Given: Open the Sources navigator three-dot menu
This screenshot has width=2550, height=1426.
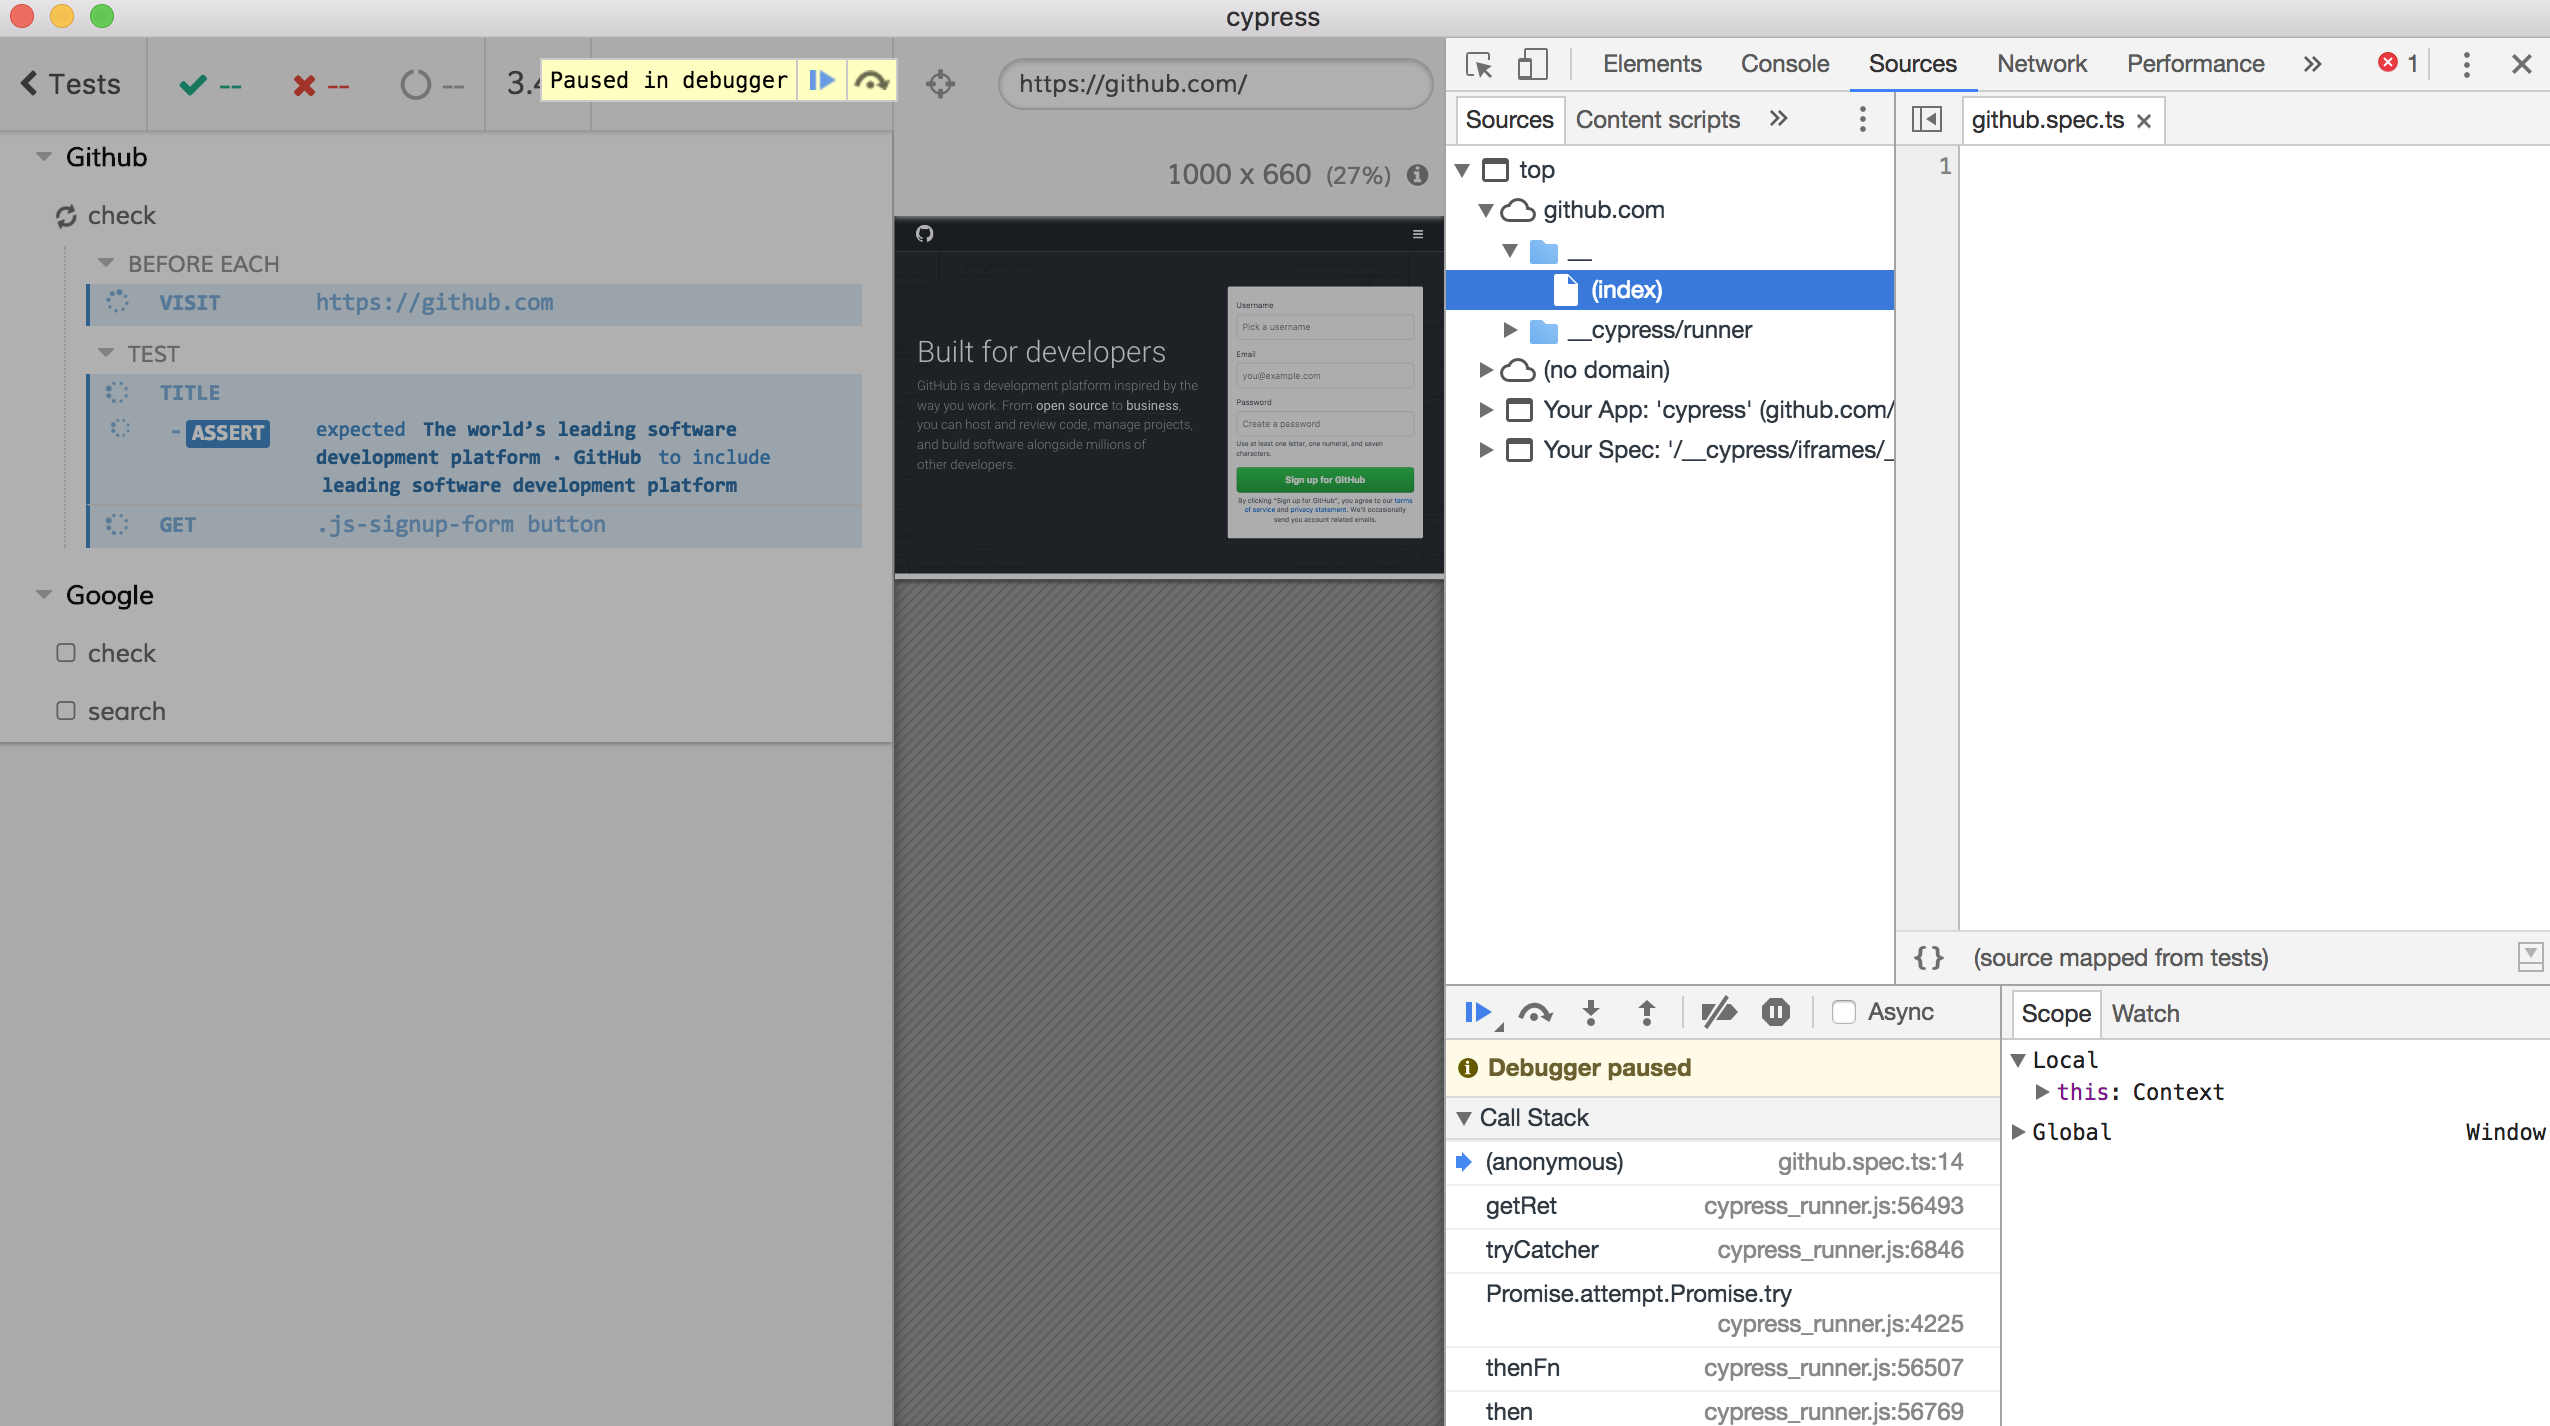Looking at the screenshot, I should pyautogui.click(x=1862, y=119).
